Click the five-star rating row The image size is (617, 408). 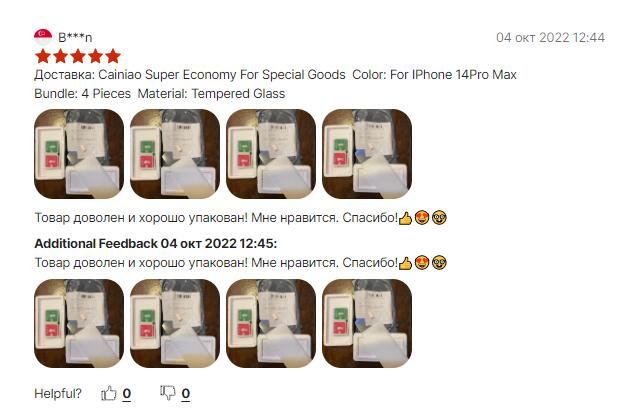pyautogui.click(x=78, y=56)
